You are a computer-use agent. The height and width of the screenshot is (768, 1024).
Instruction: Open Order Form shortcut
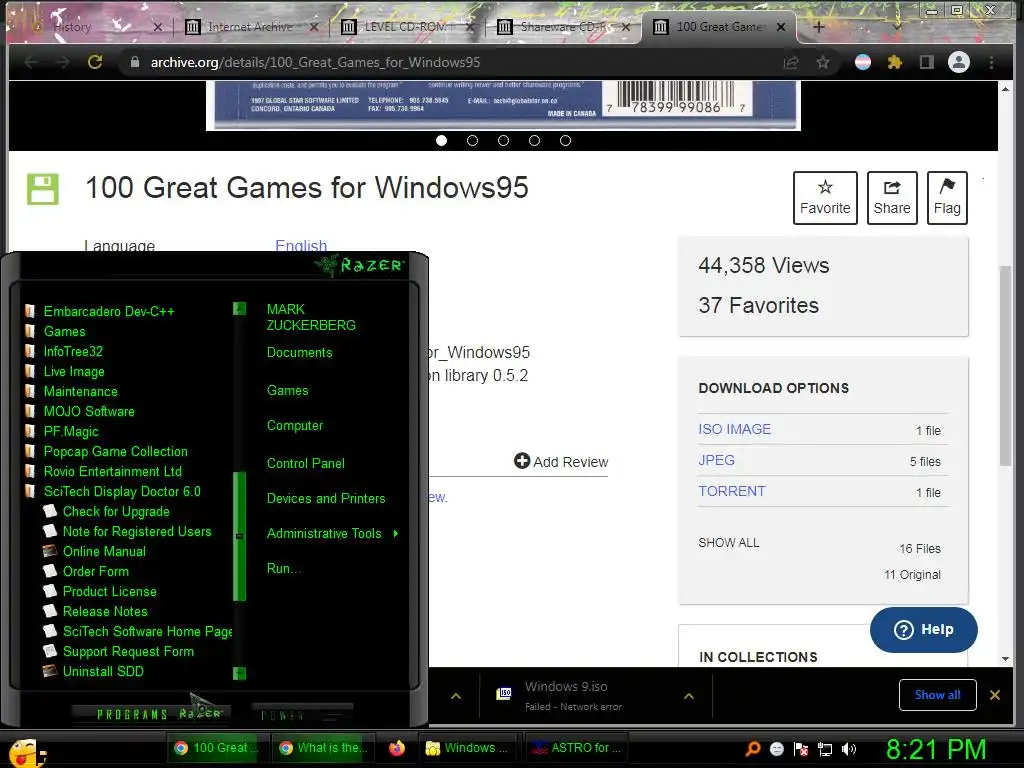point(95,571)
